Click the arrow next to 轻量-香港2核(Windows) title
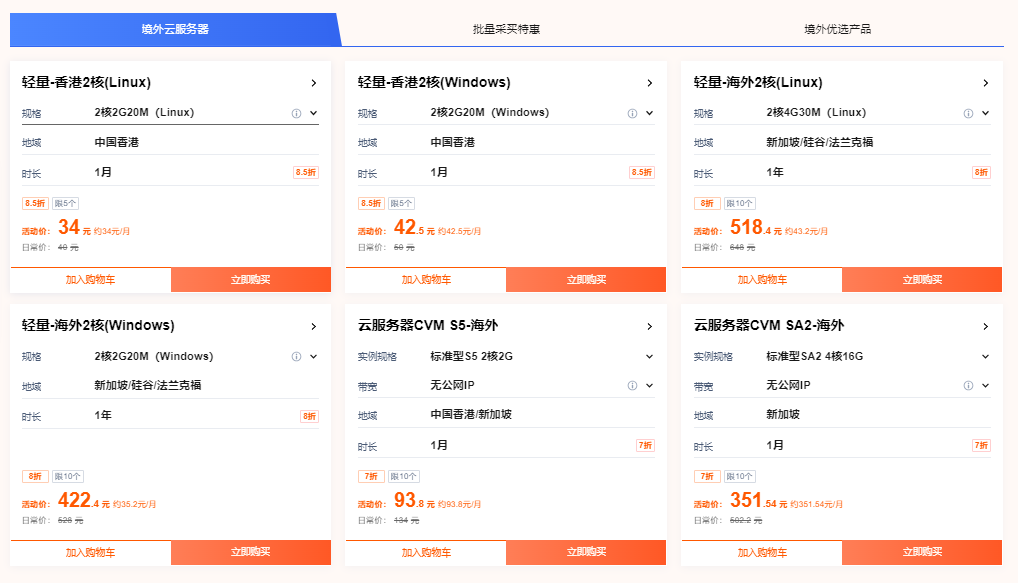The width and height of the screenshot is (1018, 583). click(650, 83)
